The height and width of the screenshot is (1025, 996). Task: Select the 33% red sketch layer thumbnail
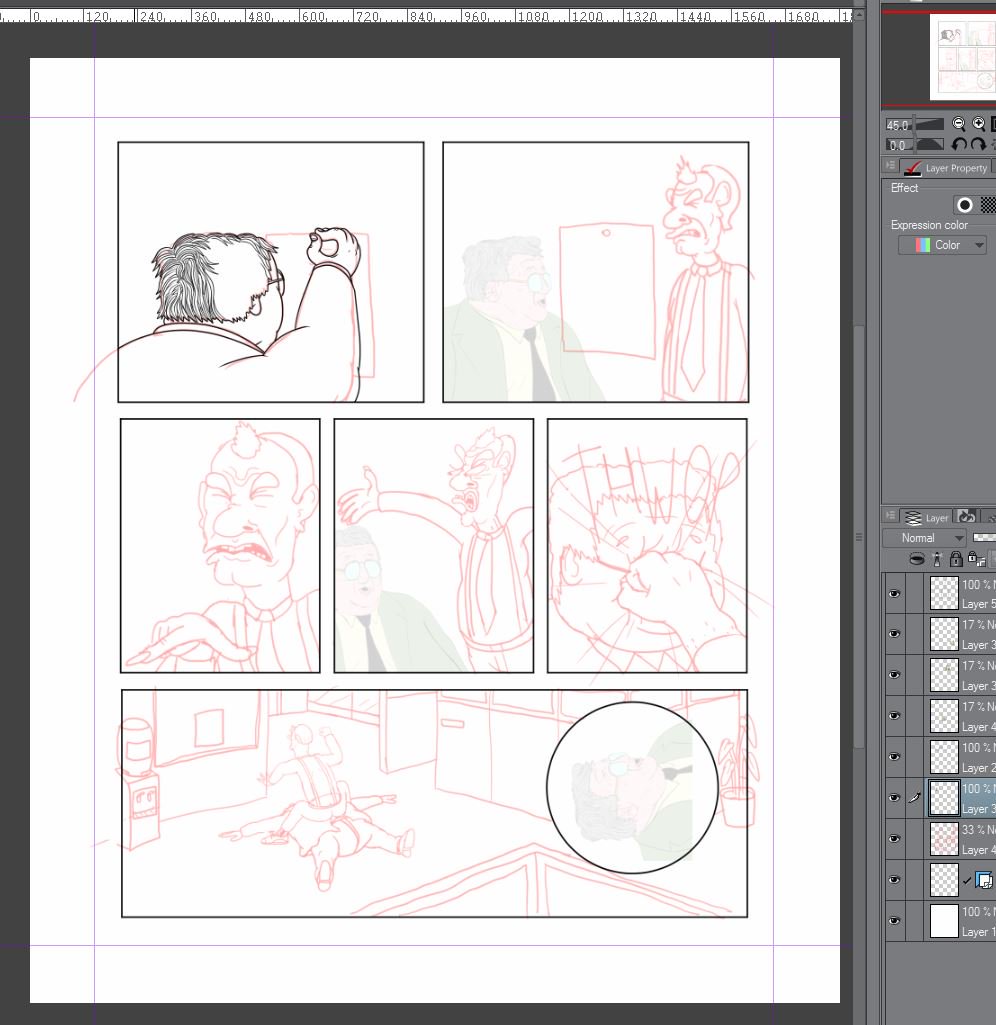pyautogui.click(x=944, y=839)
